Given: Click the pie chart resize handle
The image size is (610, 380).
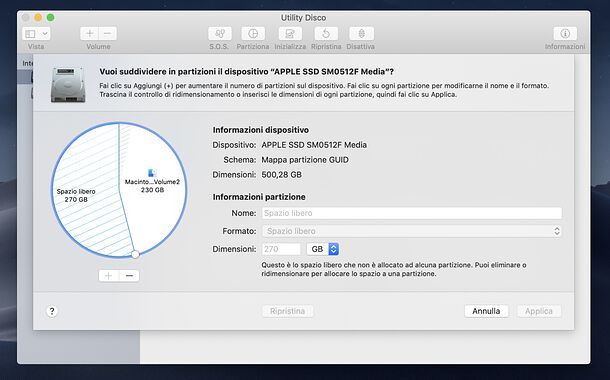Looking at the screenshot, I should tap(135, 254).
